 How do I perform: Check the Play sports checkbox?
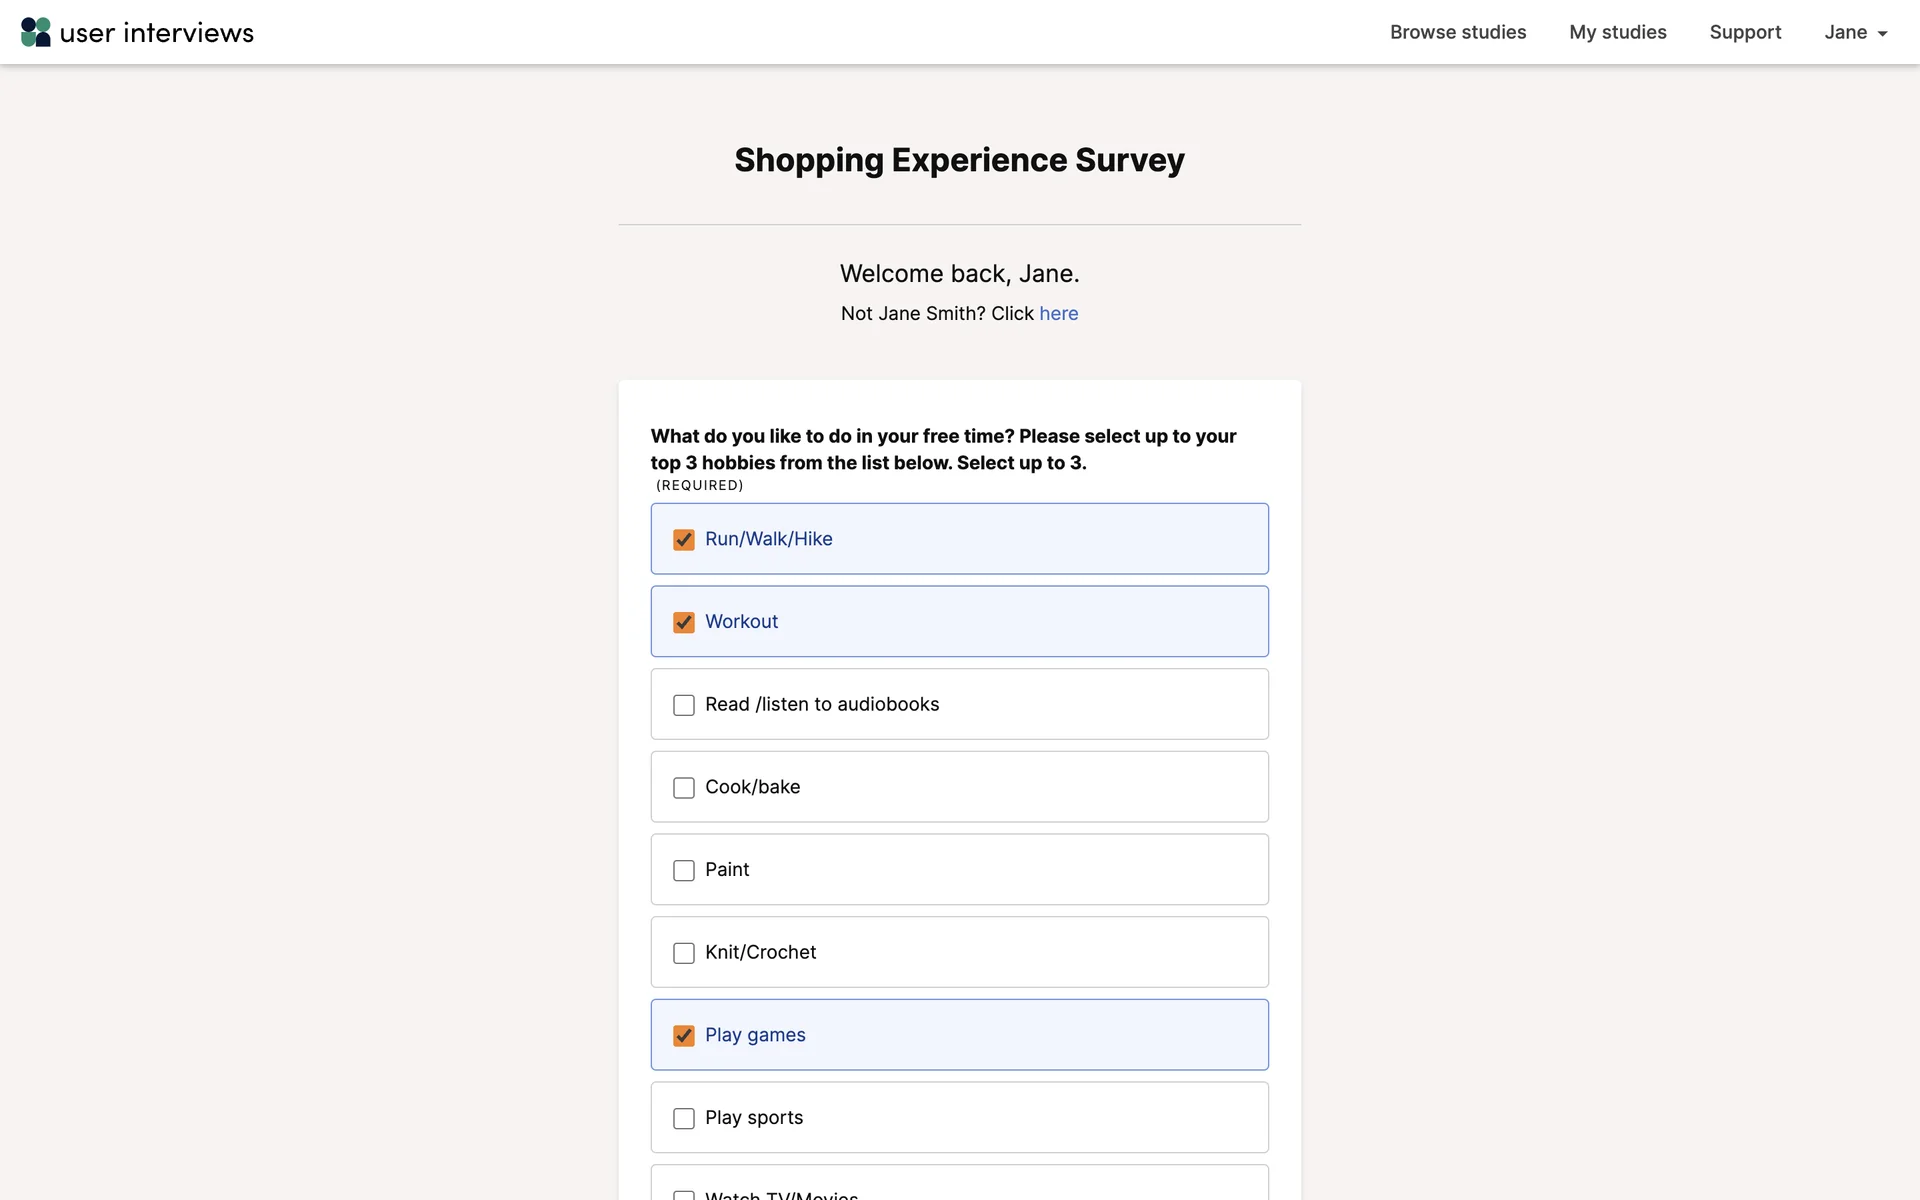(684, 1118)
